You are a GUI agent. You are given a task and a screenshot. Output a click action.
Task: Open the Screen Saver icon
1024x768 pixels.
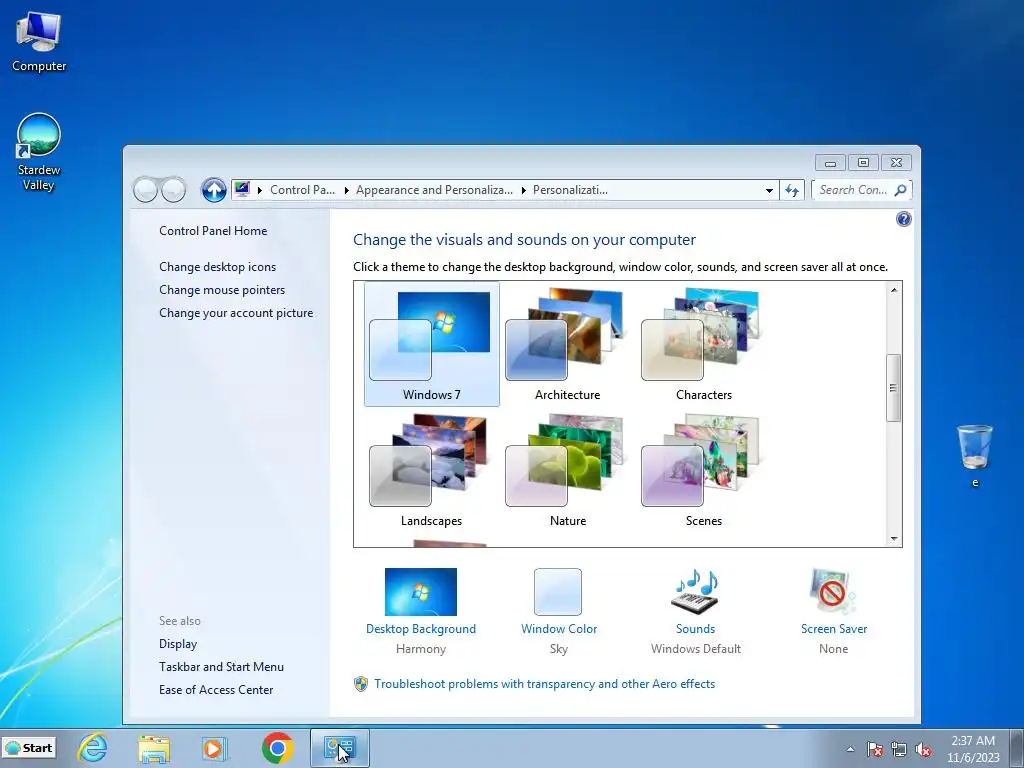(833, 591)
